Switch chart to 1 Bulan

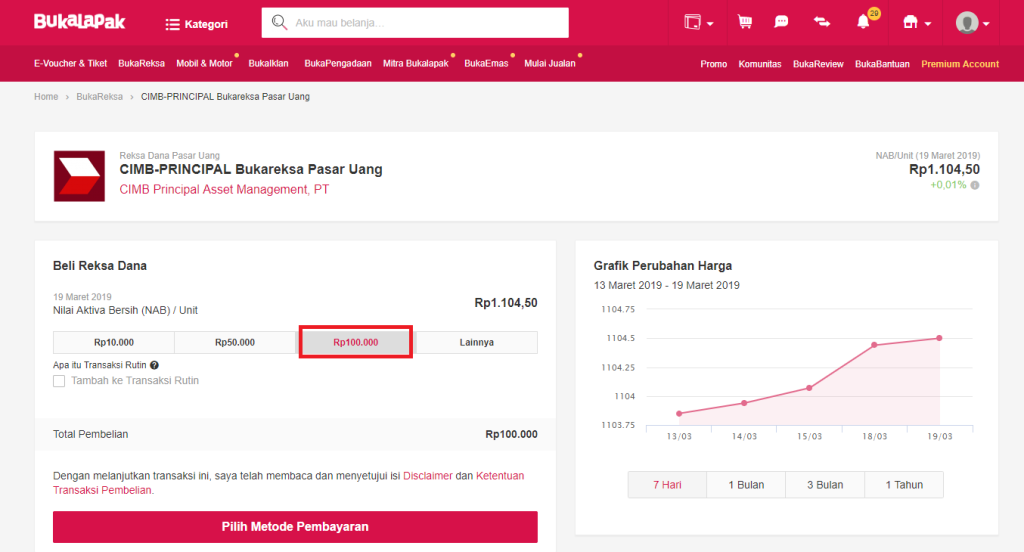[x=746, y=485]
